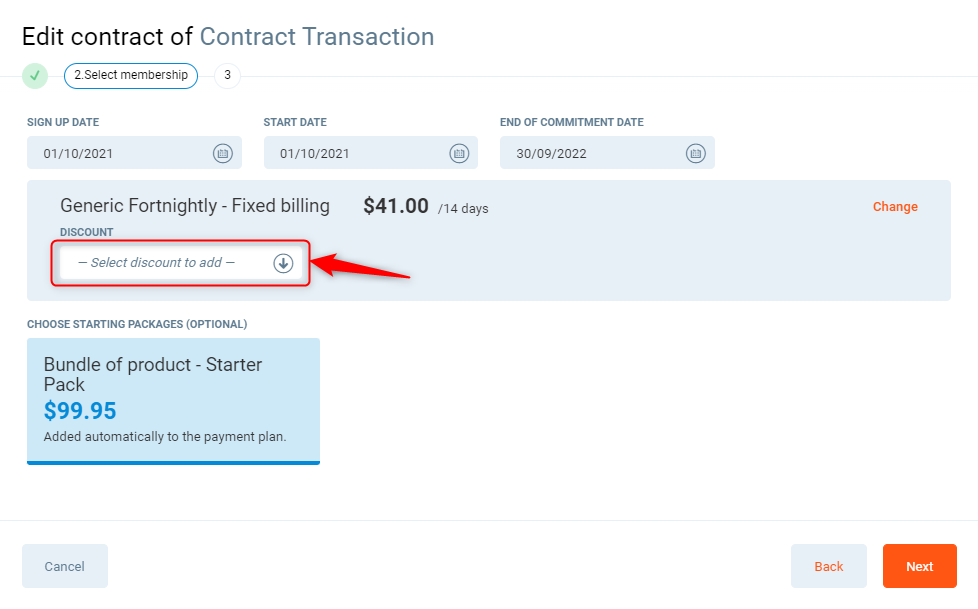This screenshot has width=978, height=609.
Task: Click the $99.95 starter pack price
Action: (x=80, y=411)
